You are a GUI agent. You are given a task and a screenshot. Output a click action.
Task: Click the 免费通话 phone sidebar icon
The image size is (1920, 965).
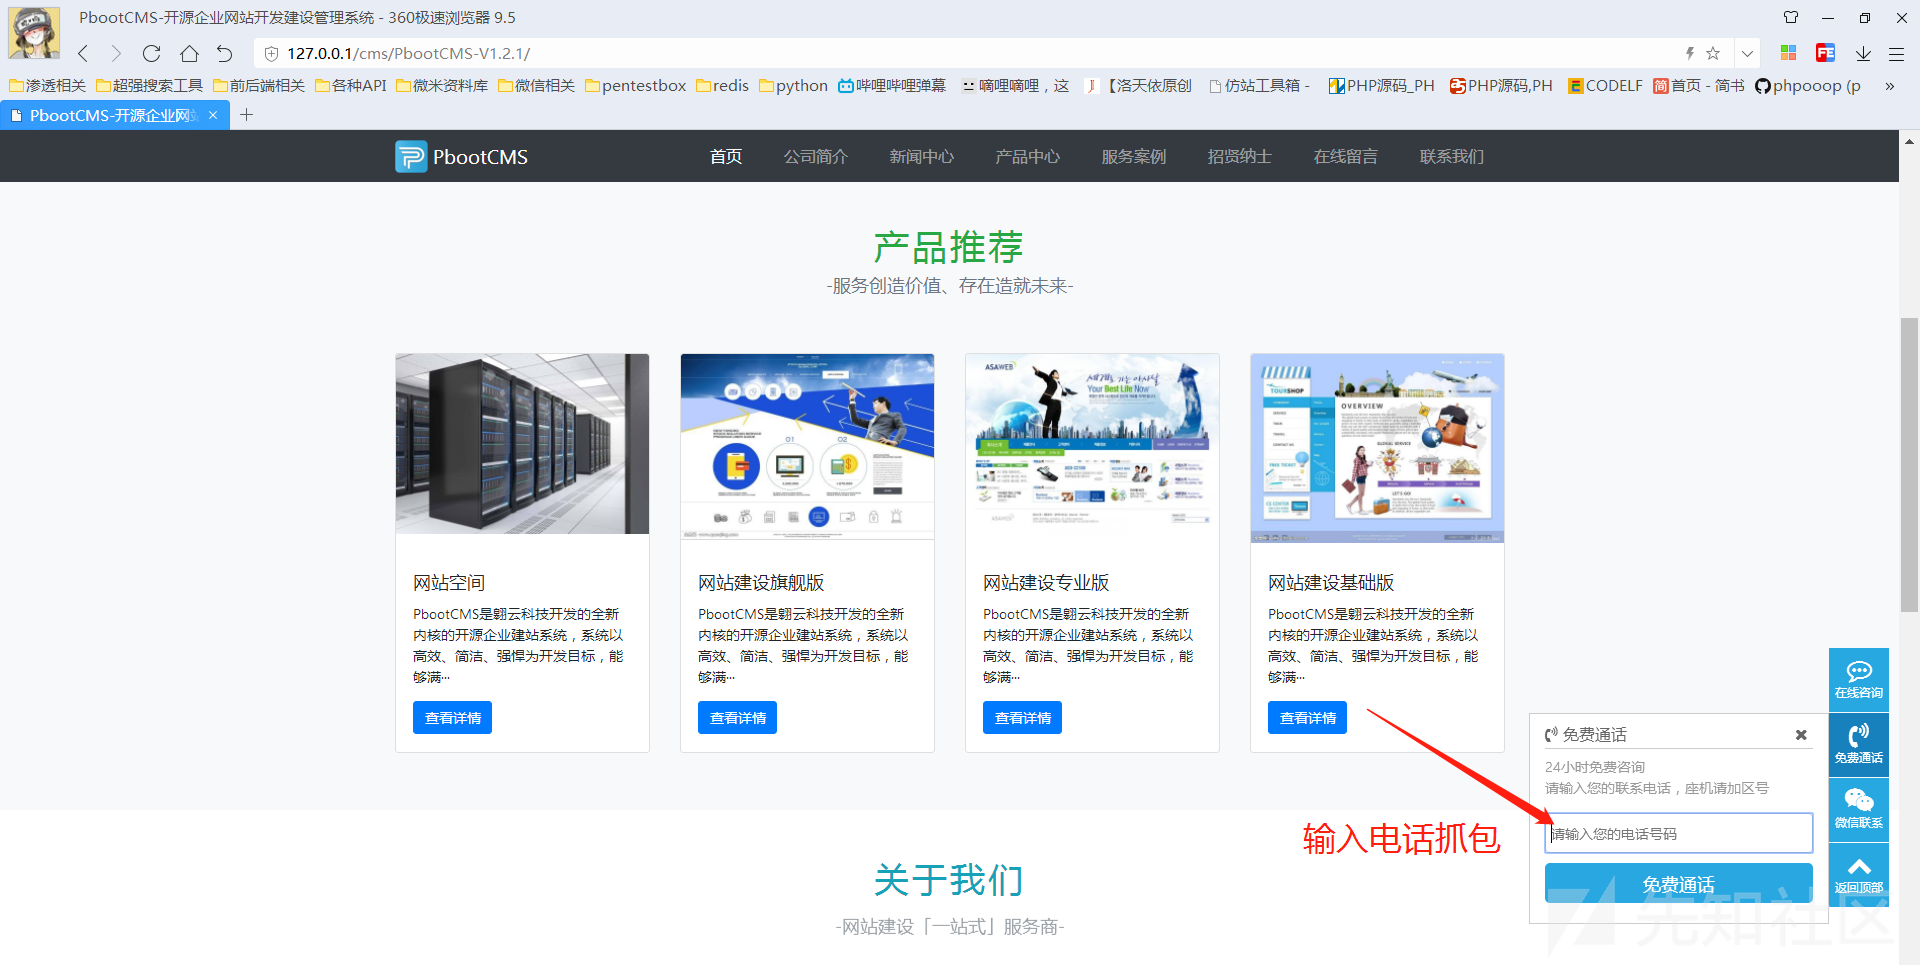click(x=1859, y=745)
